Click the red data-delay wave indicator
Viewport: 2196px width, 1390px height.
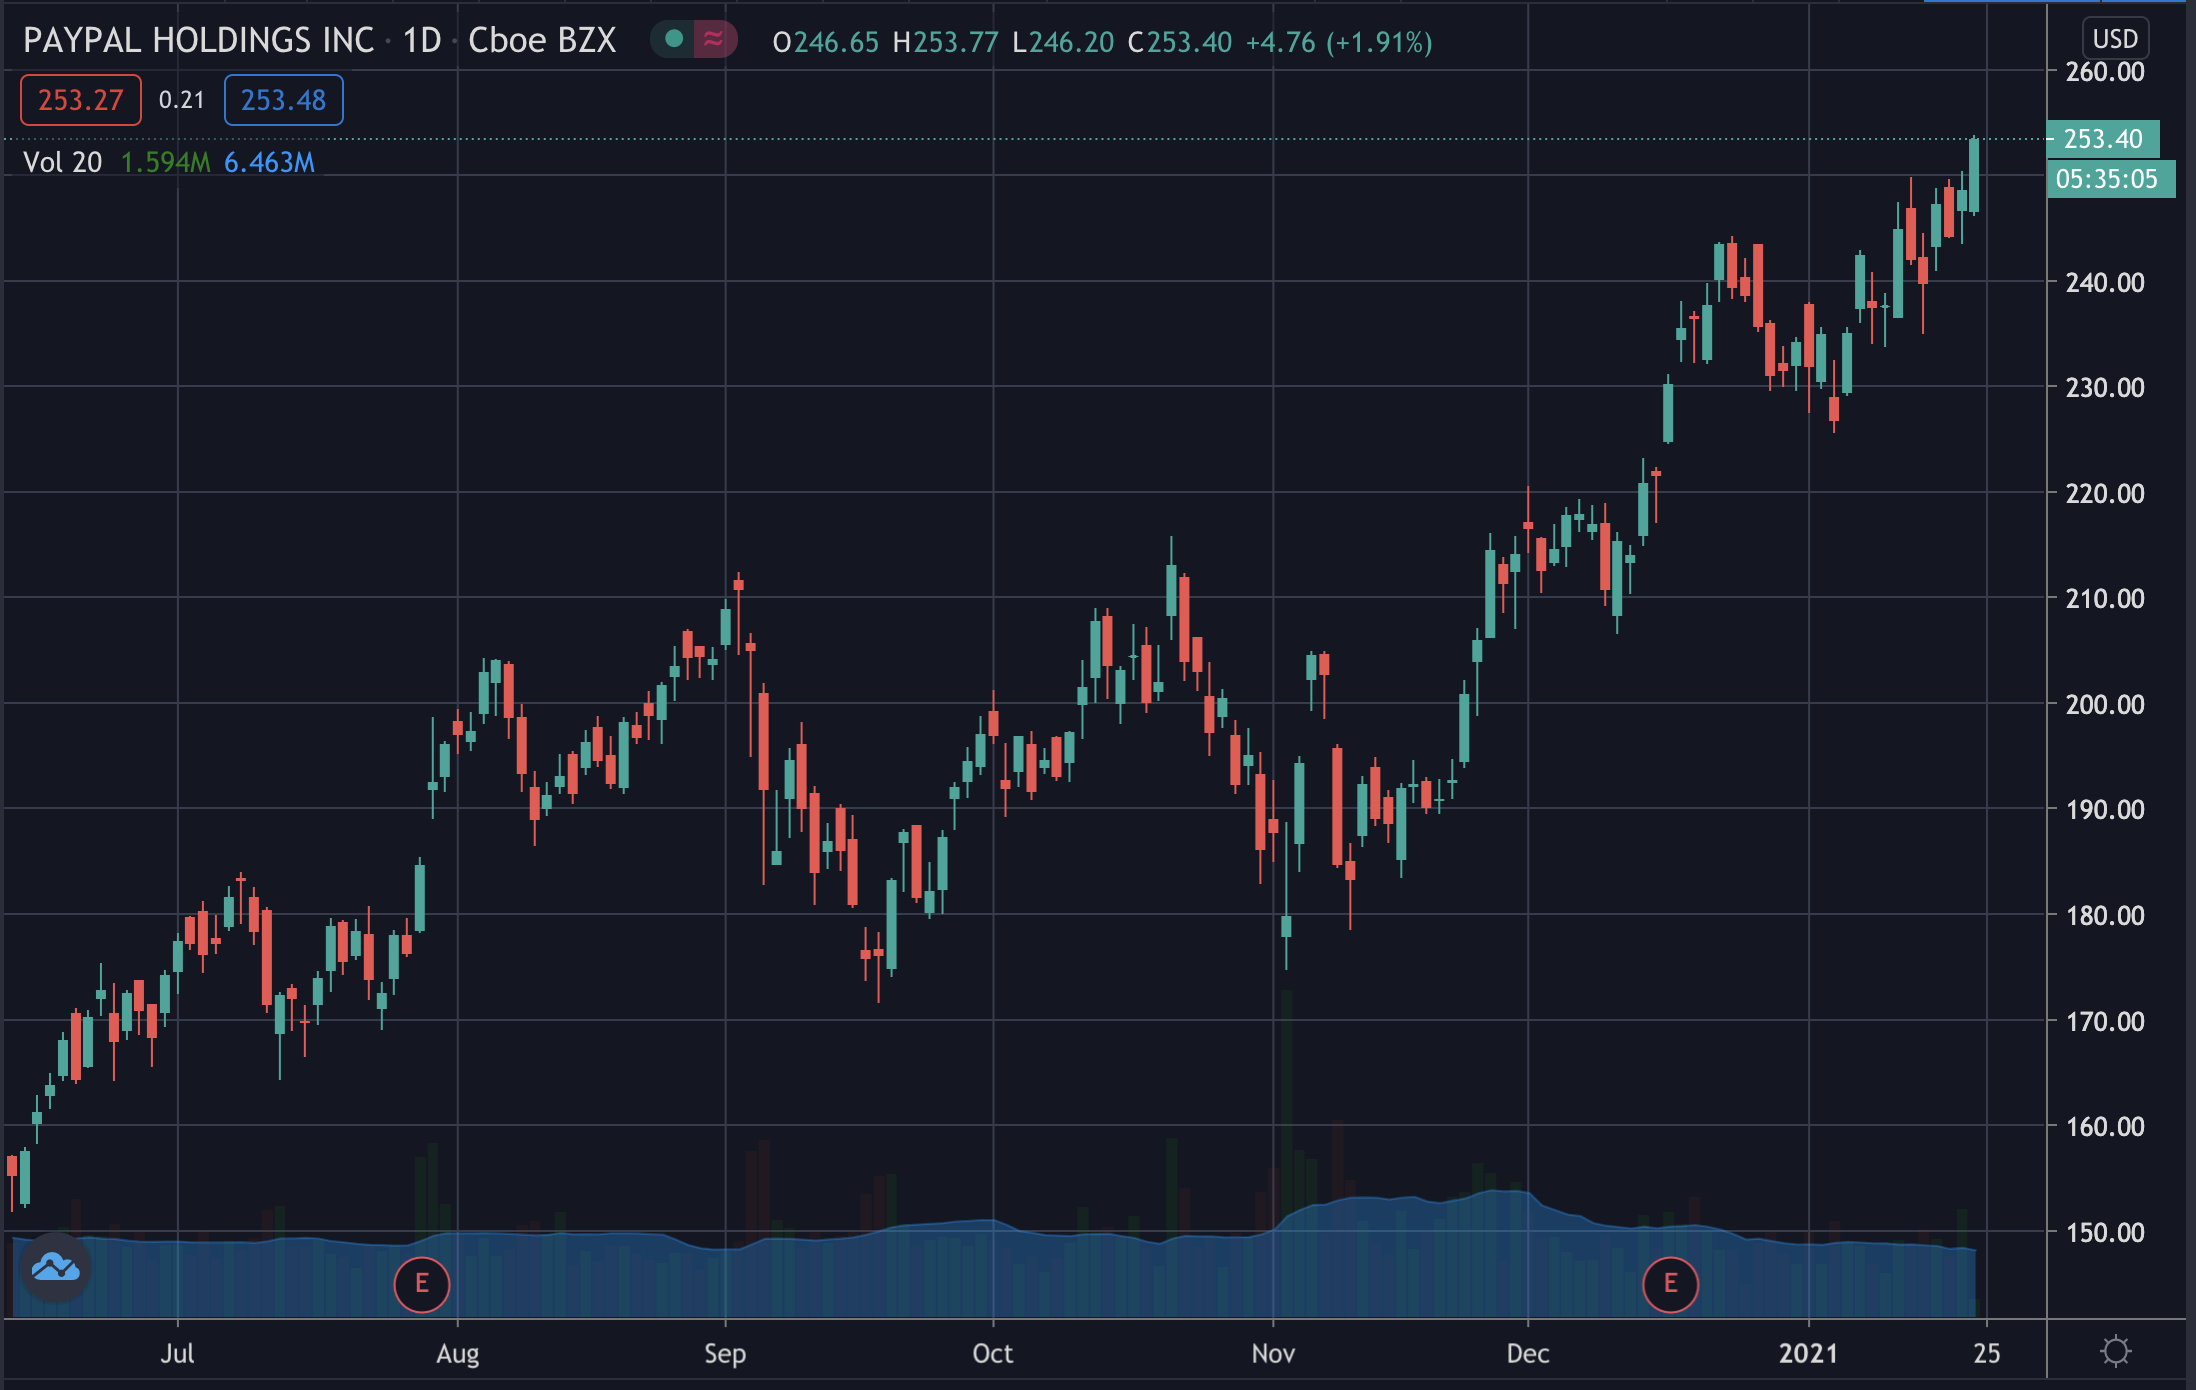click(714, 39)
